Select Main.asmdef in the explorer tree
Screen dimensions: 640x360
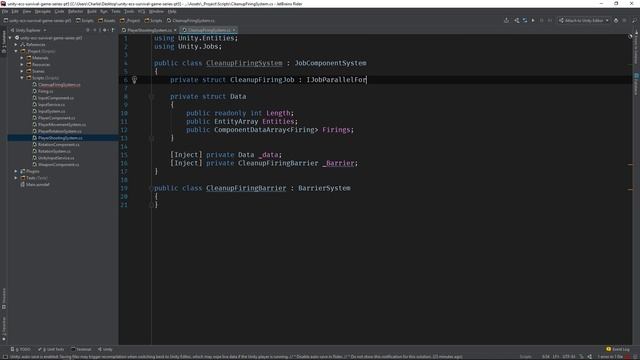[38, 184]
